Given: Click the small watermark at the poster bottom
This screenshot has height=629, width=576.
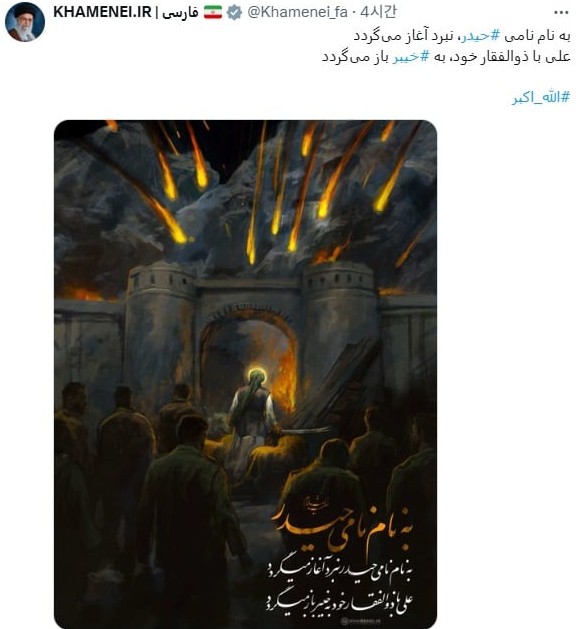Looking at the screenshot, I should pyautogui.click(x=361, y=621).
